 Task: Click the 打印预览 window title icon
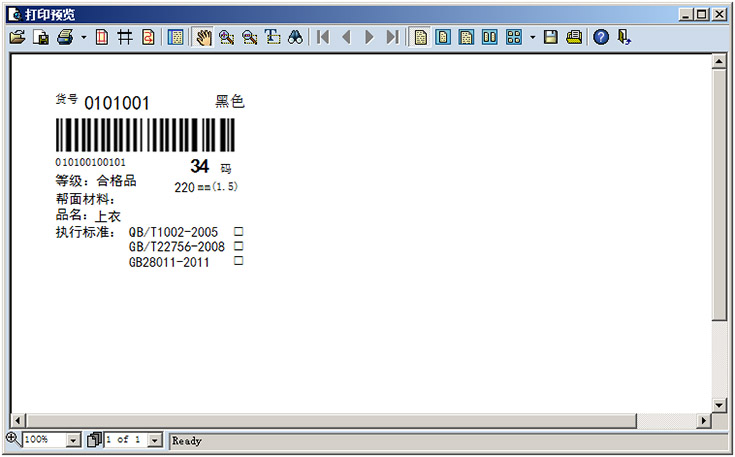15,15
